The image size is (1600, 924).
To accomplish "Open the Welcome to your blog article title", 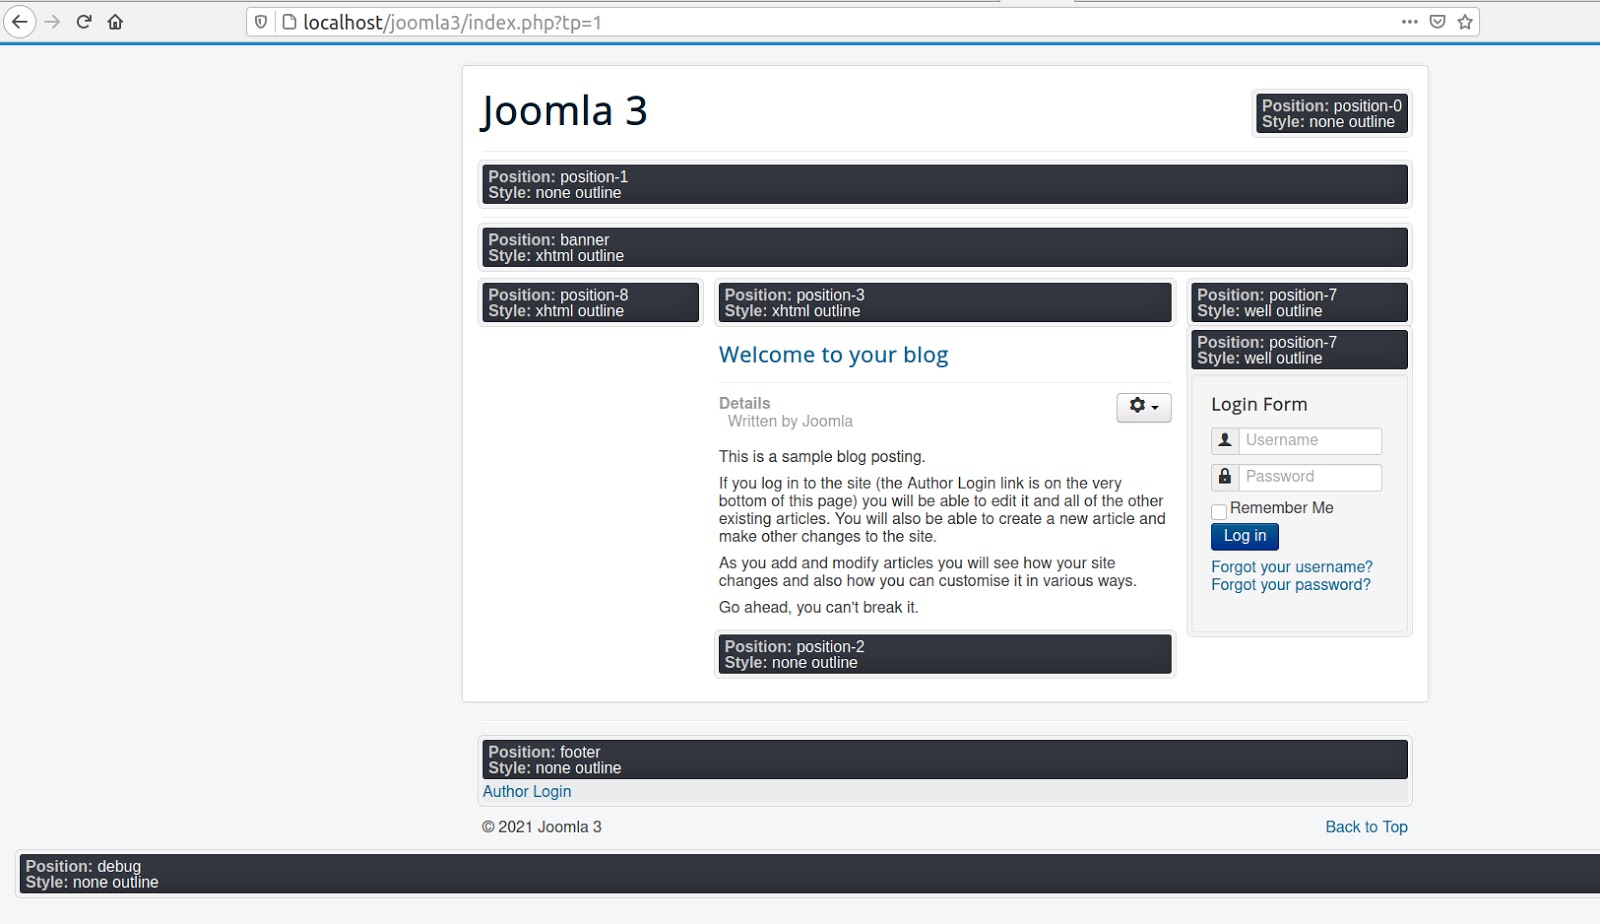I will (833, 355).
